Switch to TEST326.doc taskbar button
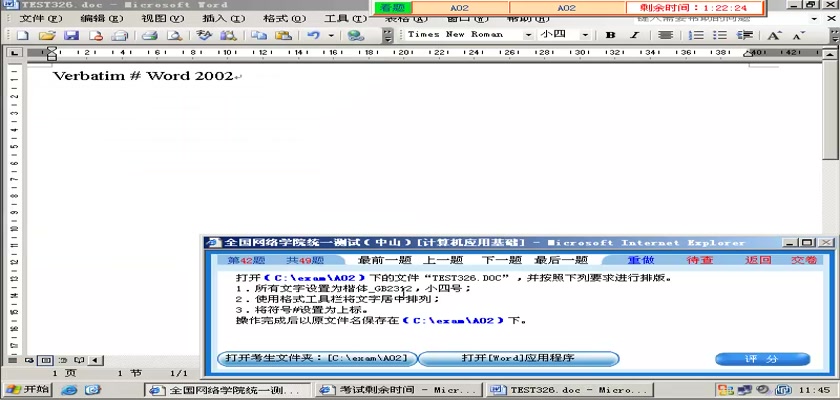This screenshot has width=840, height=400. [x=569, y=390]
